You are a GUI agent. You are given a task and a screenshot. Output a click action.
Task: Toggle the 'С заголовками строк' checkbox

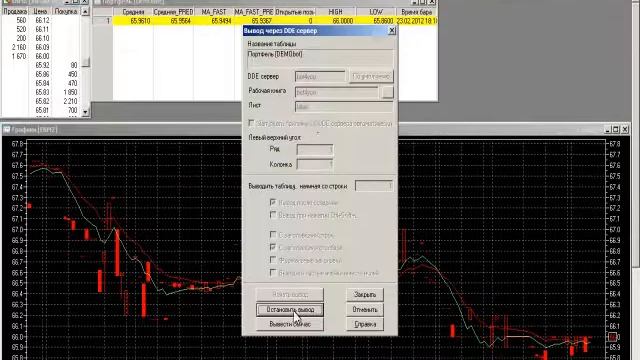pyautogui.click(x=273, y=234)
